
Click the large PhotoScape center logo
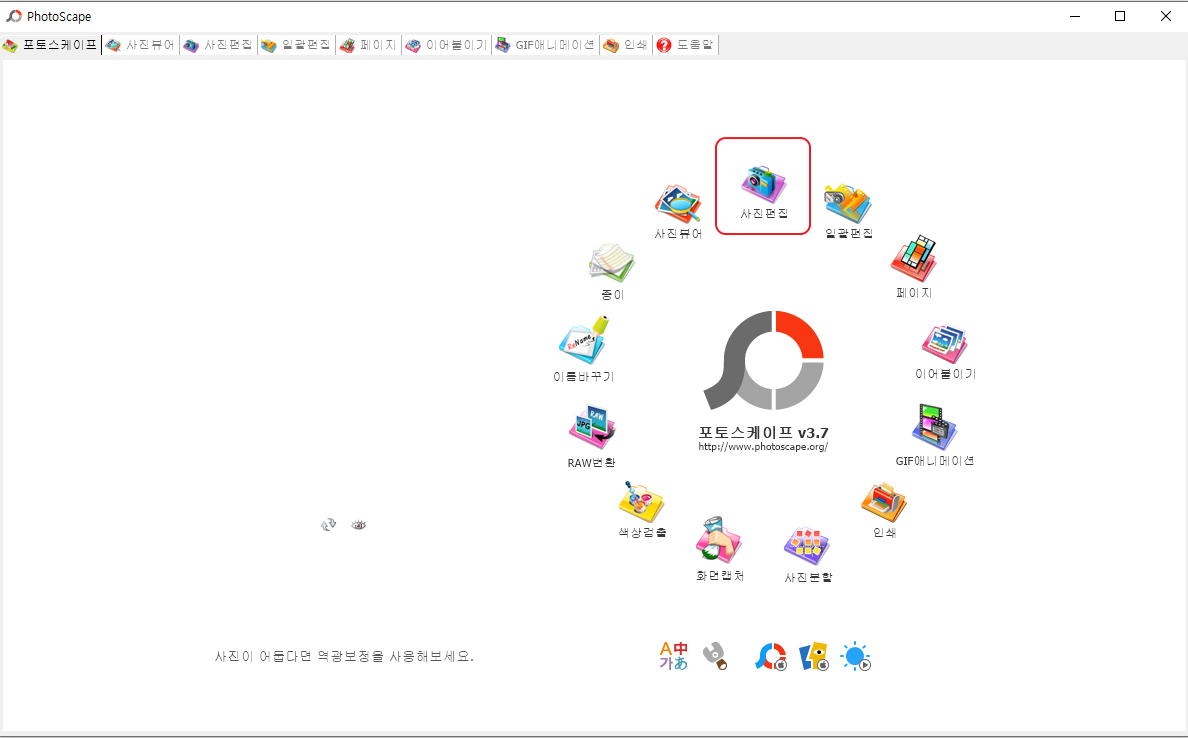pyautogui.click(x=764, y=361)
